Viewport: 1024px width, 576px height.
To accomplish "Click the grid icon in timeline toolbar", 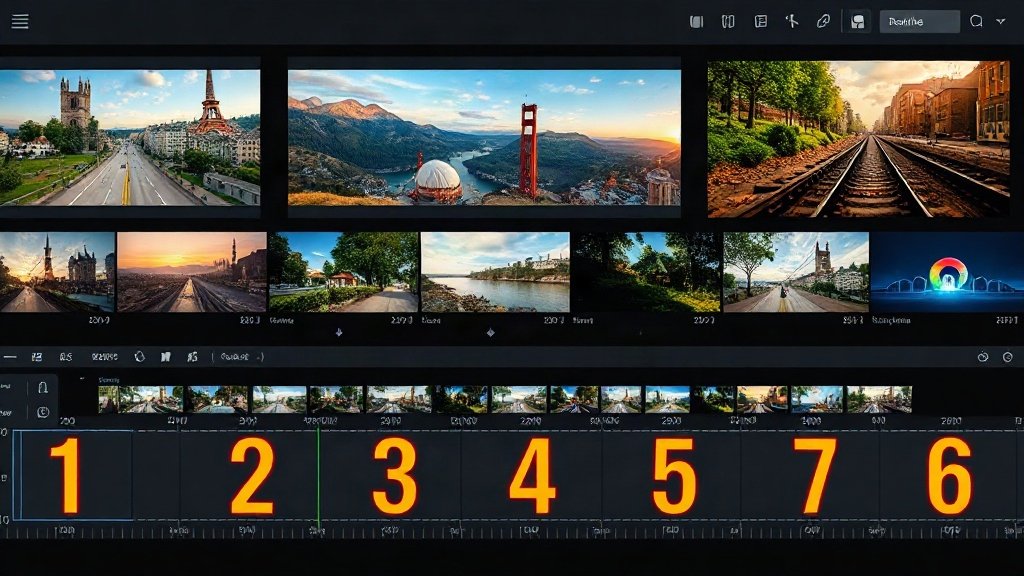I will 37,357.
